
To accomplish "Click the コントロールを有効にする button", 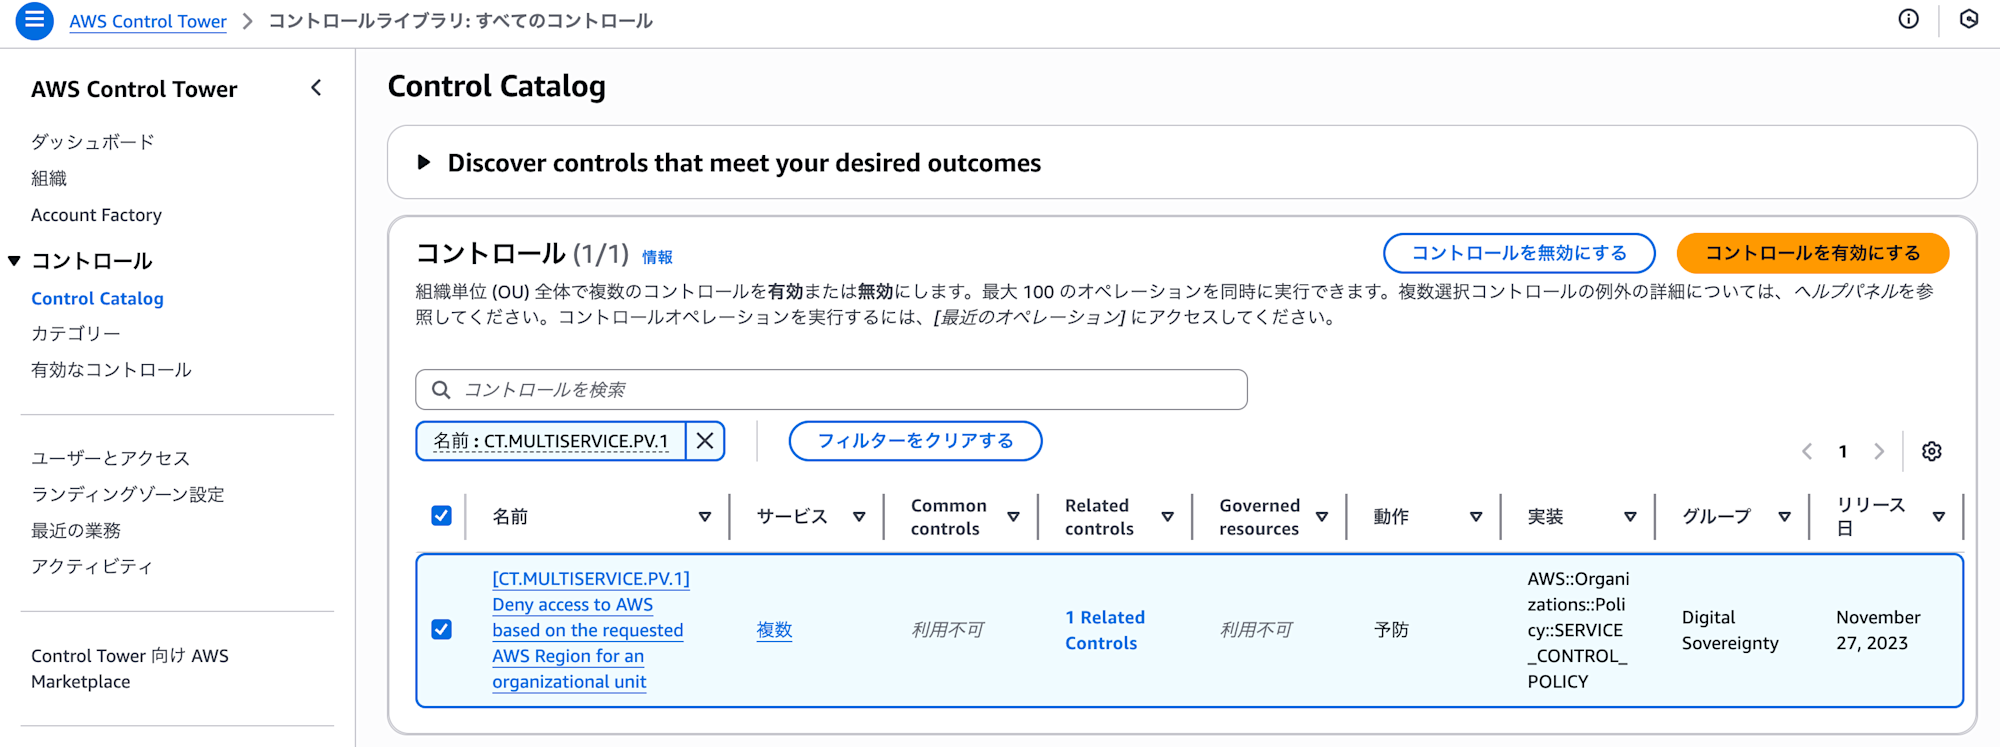I will click(x=1812, y=253).
